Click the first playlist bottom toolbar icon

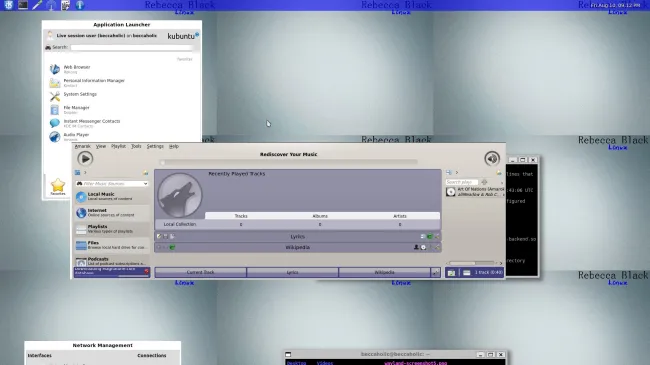tap(451, 273)
